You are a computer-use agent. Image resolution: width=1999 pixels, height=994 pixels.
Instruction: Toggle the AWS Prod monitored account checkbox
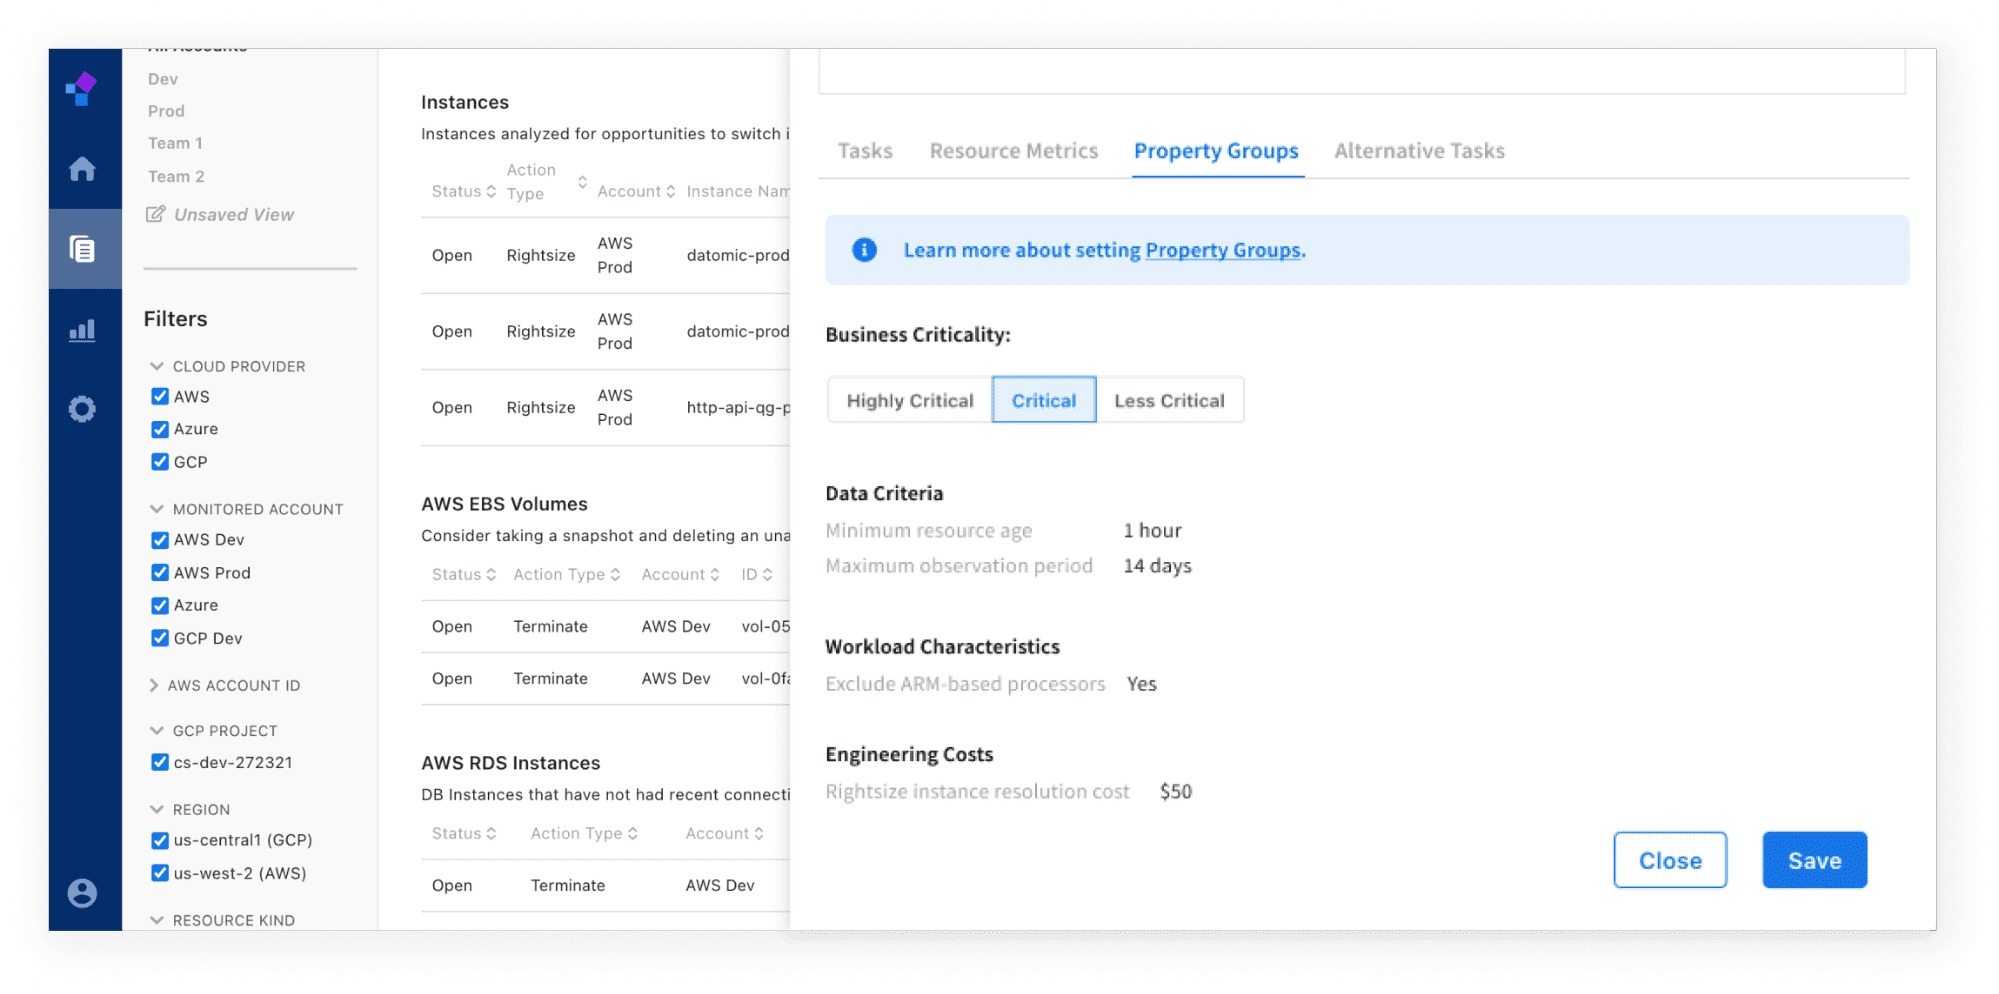160,572
